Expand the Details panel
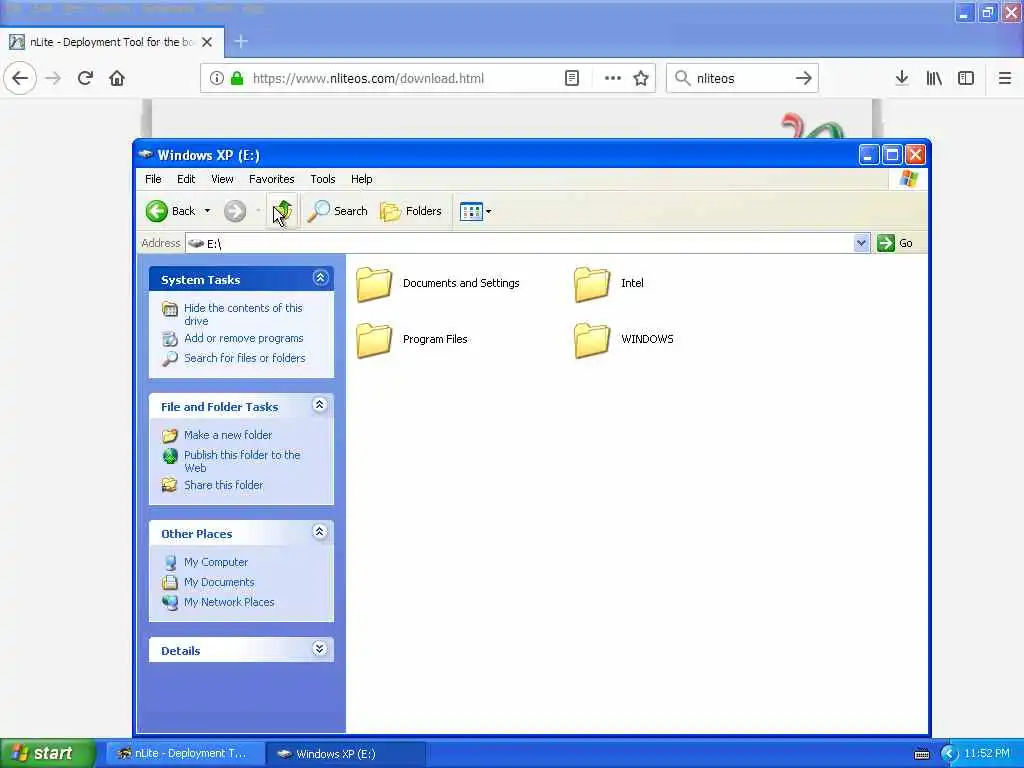The height and width of the screenshot is (768, 1024). pos(319,648)
